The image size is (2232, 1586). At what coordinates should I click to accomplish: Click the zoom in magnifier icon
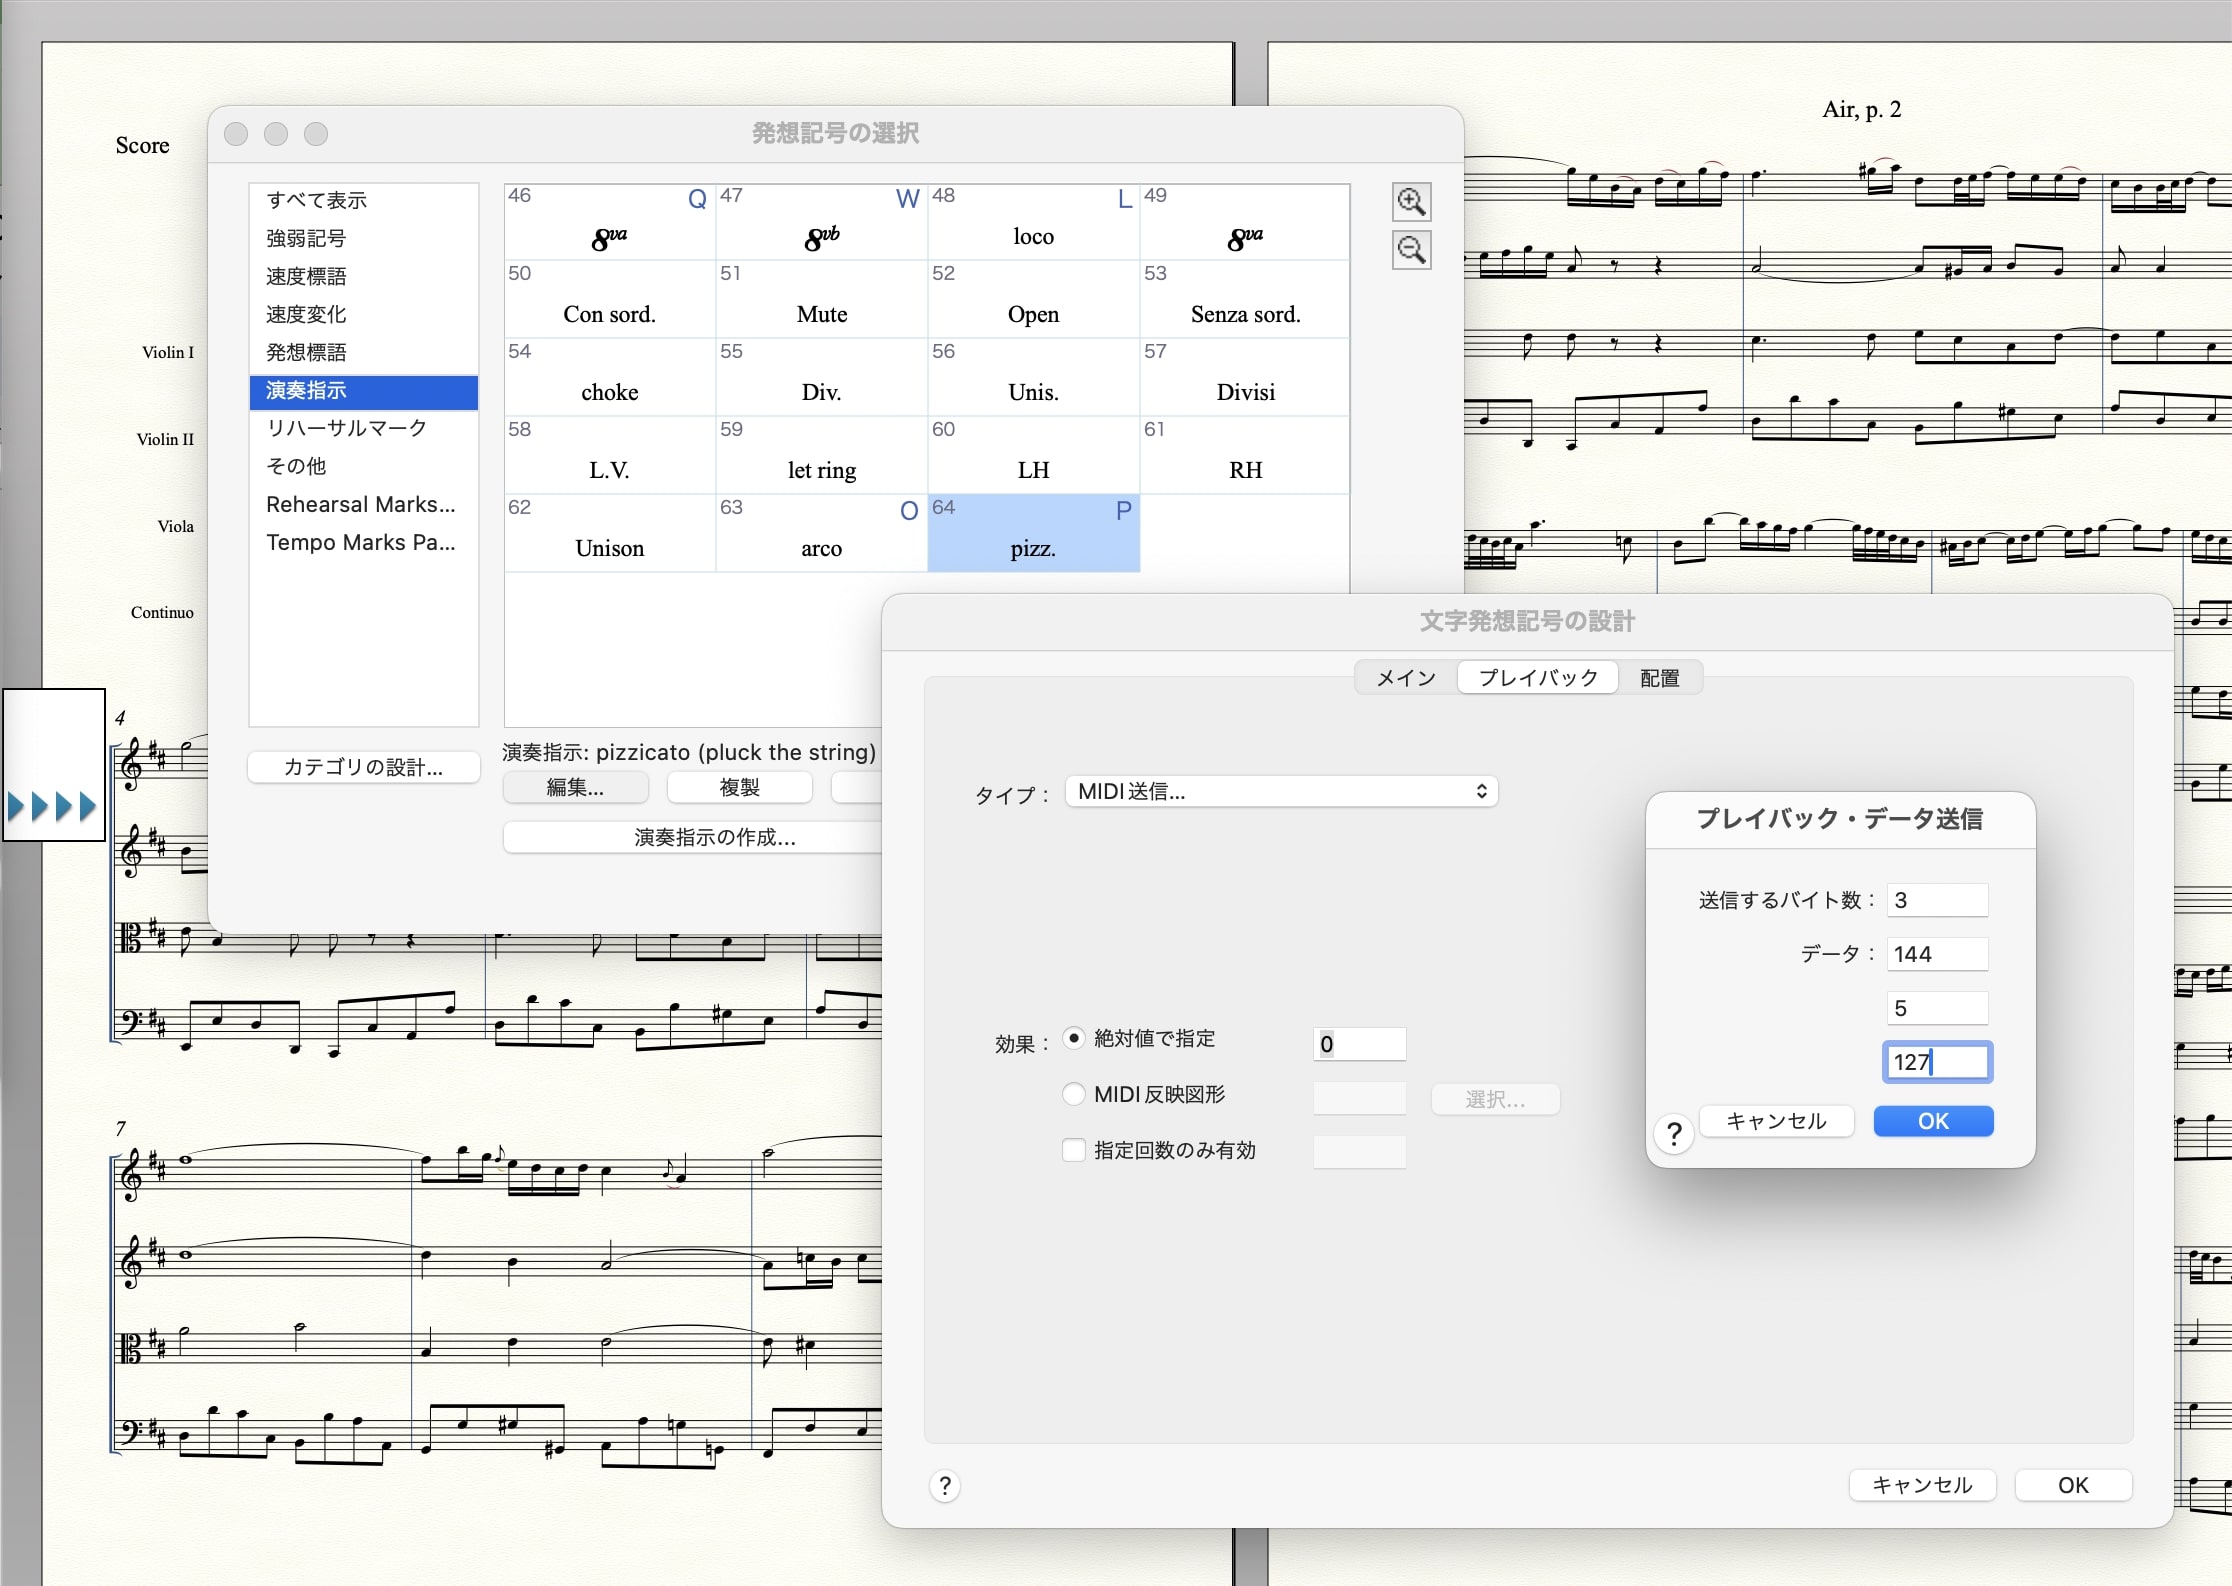point(1411,202)
